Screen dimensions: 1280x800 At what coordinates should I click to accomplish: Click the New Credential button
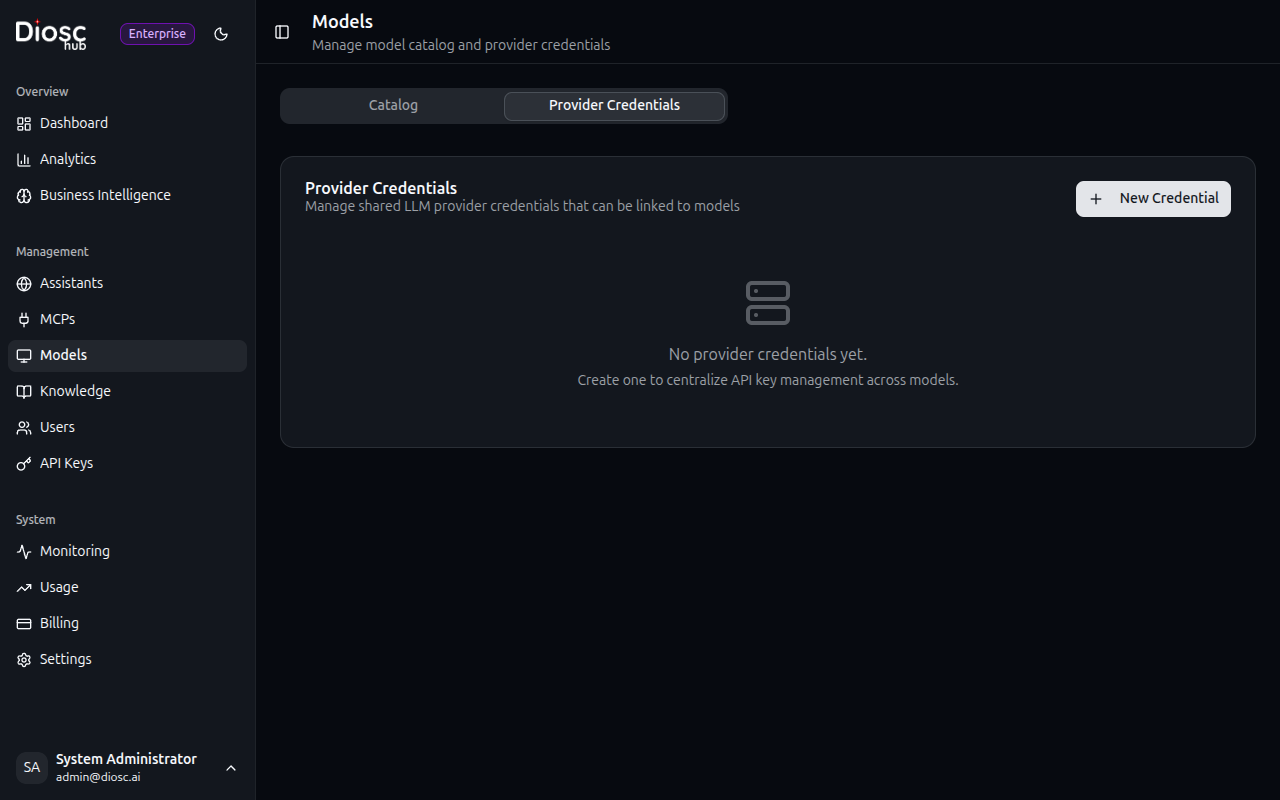(1152, 199)
